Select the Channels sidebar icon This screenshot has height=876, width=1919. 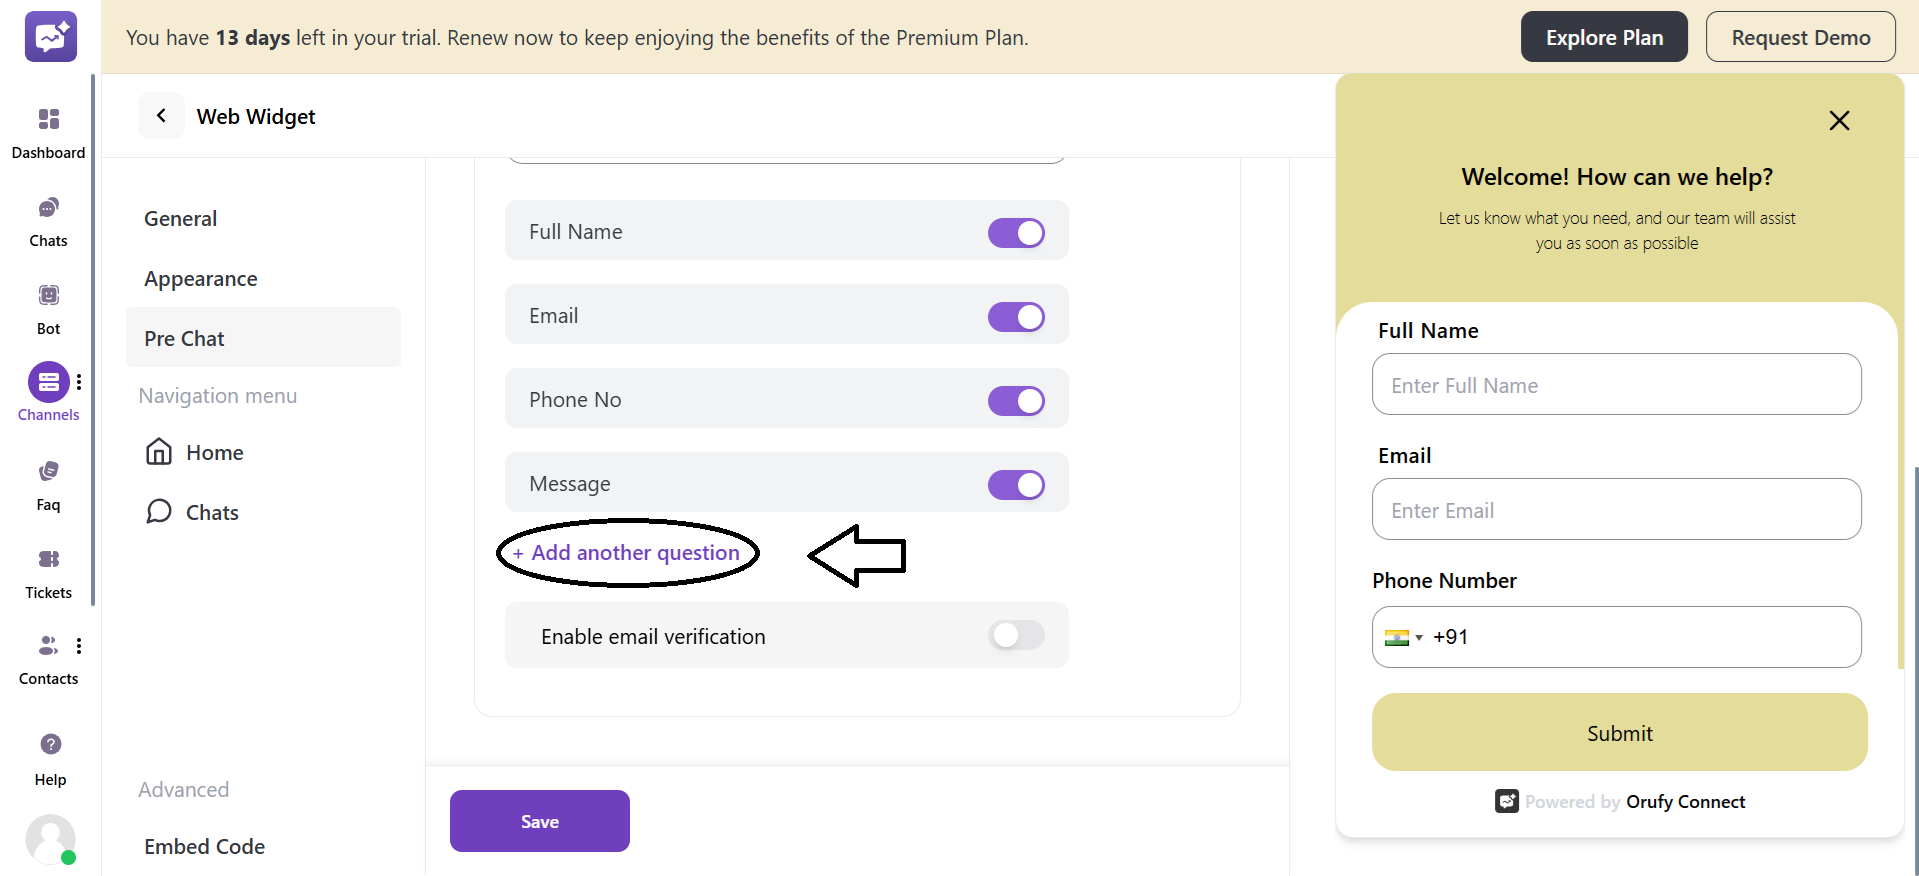coord(48,392)
